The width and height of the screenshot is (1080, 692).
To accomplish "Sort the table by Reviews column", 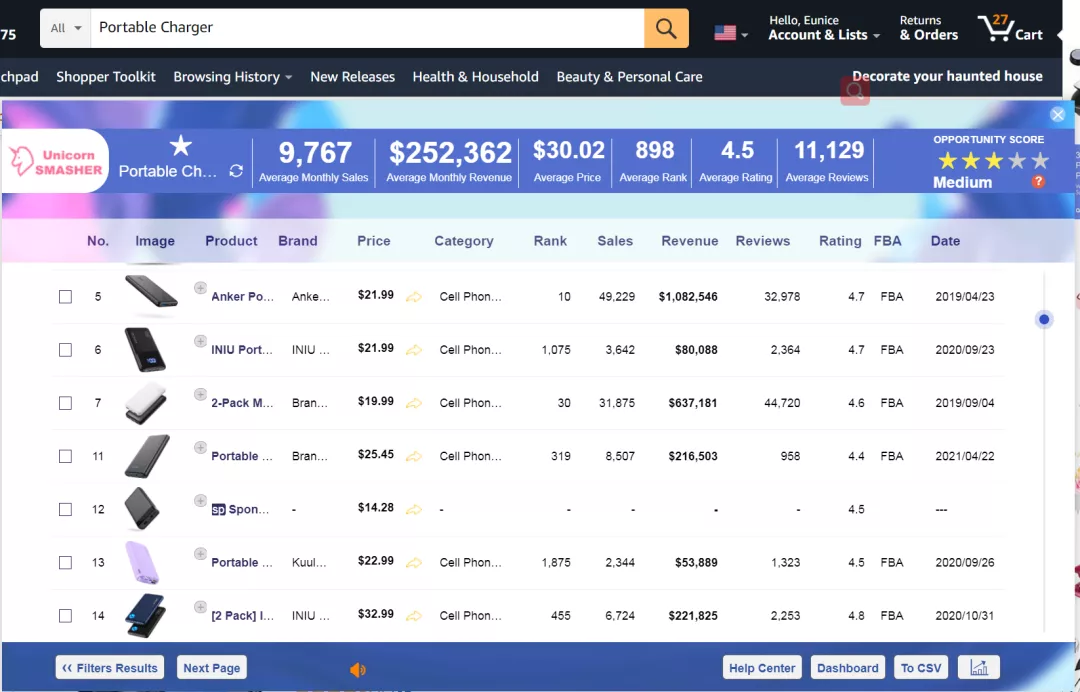I will [762, 241].
